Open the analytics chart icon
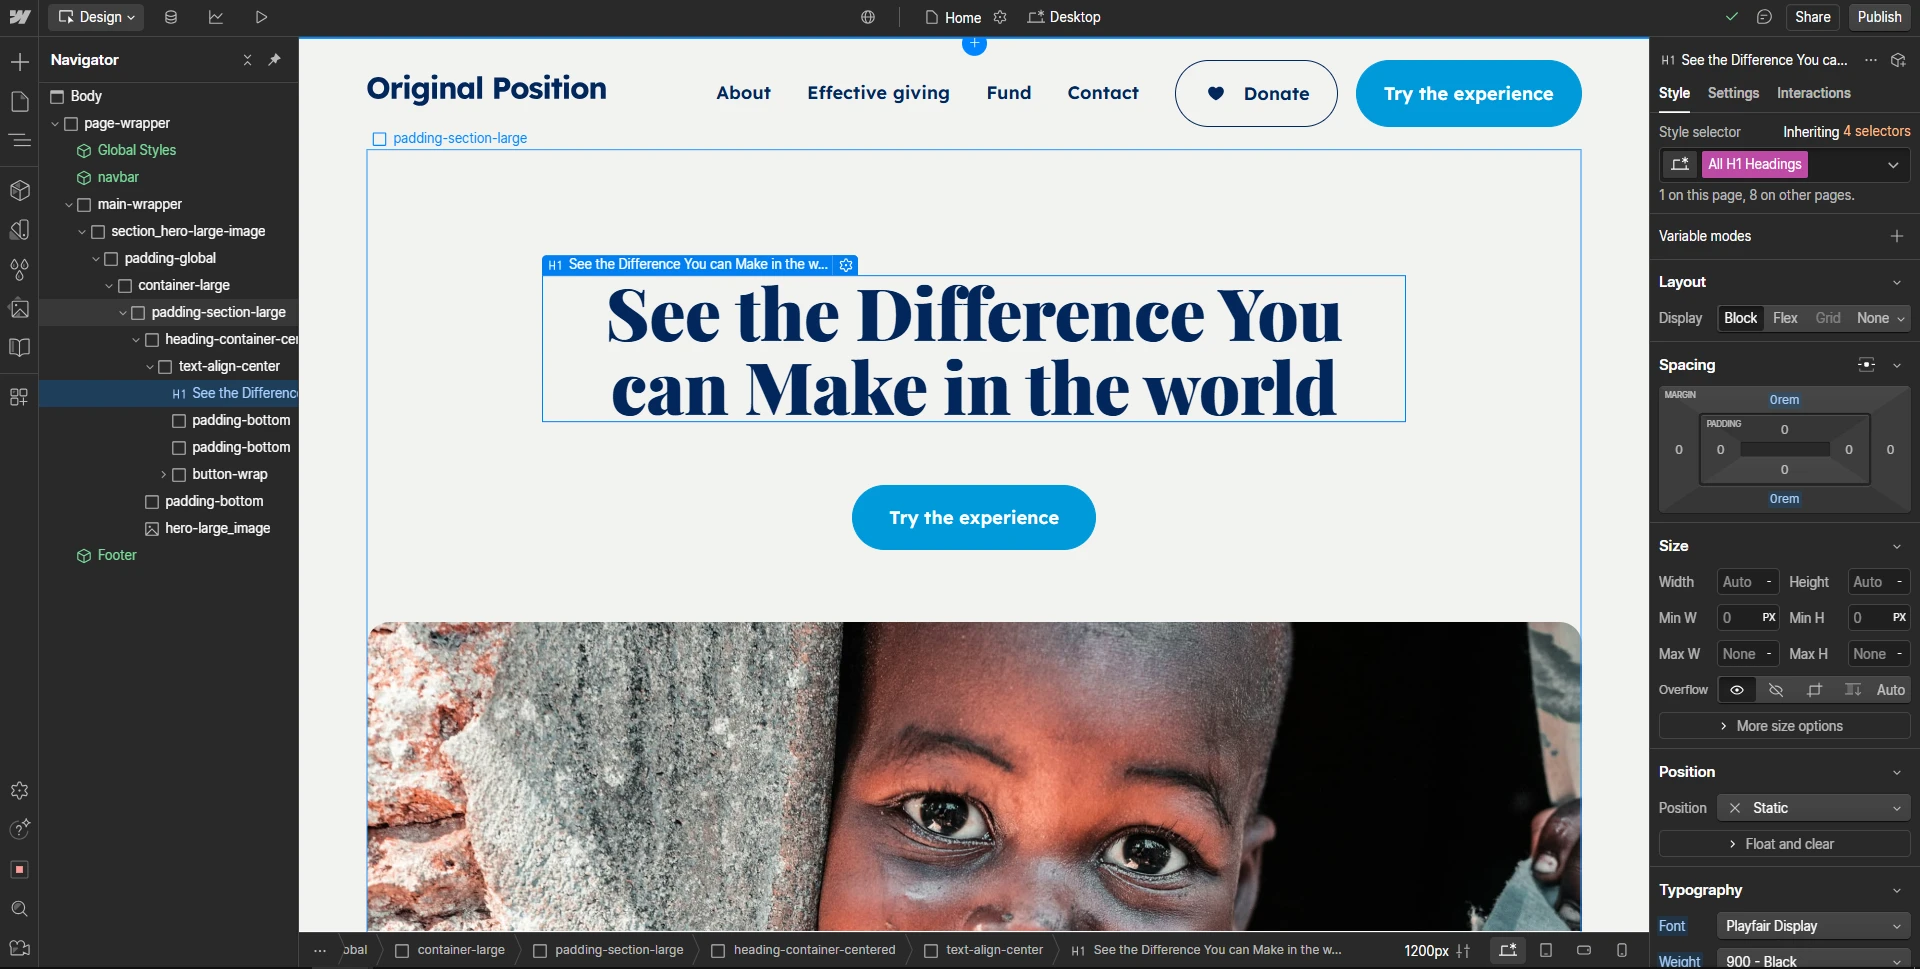1920x969 pixels. pyautogui.click(x=216, y=17)
